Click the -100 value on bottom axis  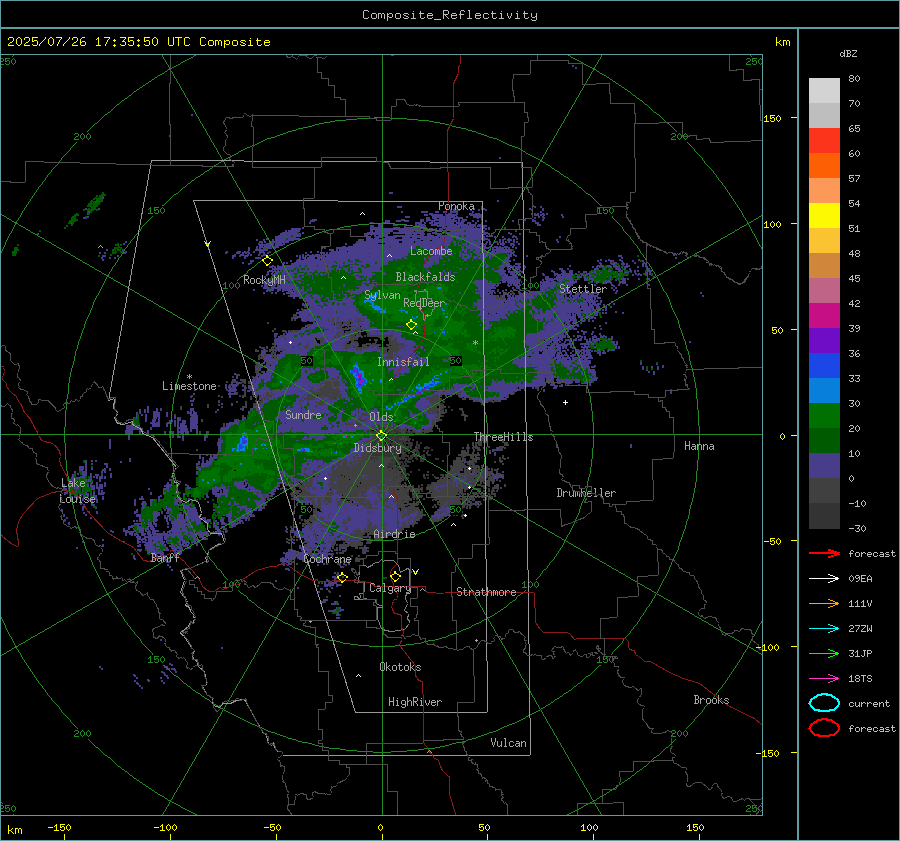[165, 827]
